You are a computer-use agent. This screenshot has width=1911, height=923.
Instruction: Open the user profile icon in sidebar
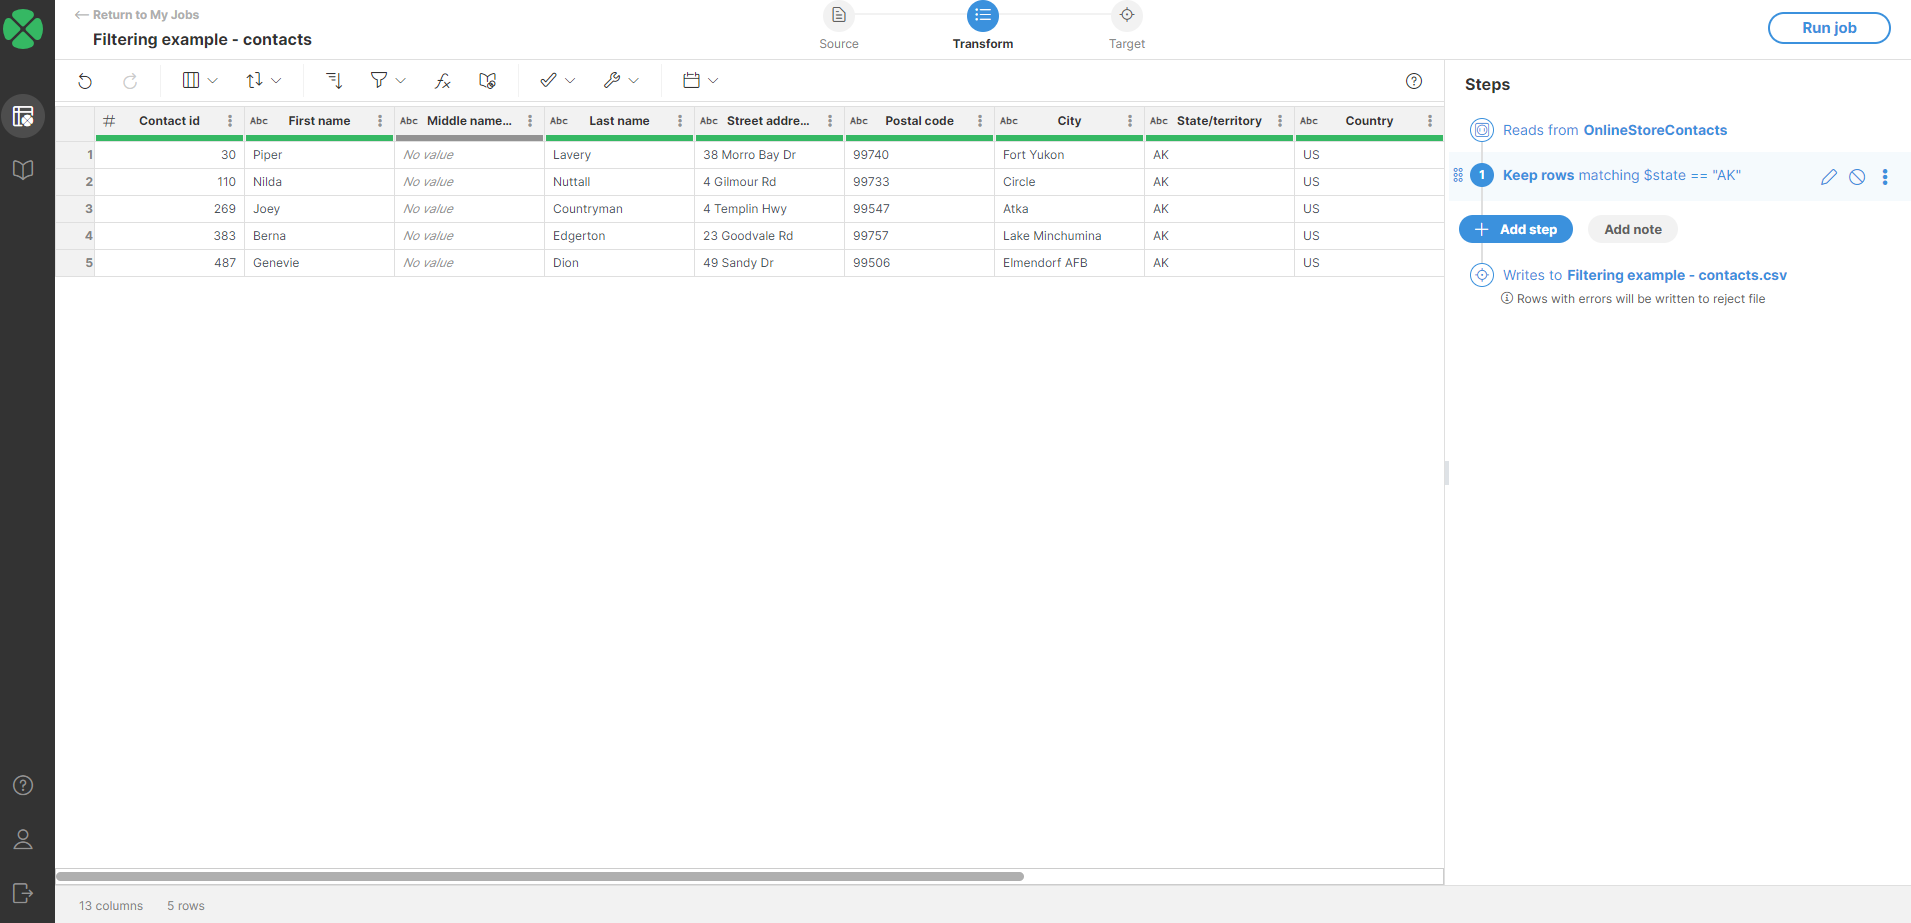click(23, 839)
